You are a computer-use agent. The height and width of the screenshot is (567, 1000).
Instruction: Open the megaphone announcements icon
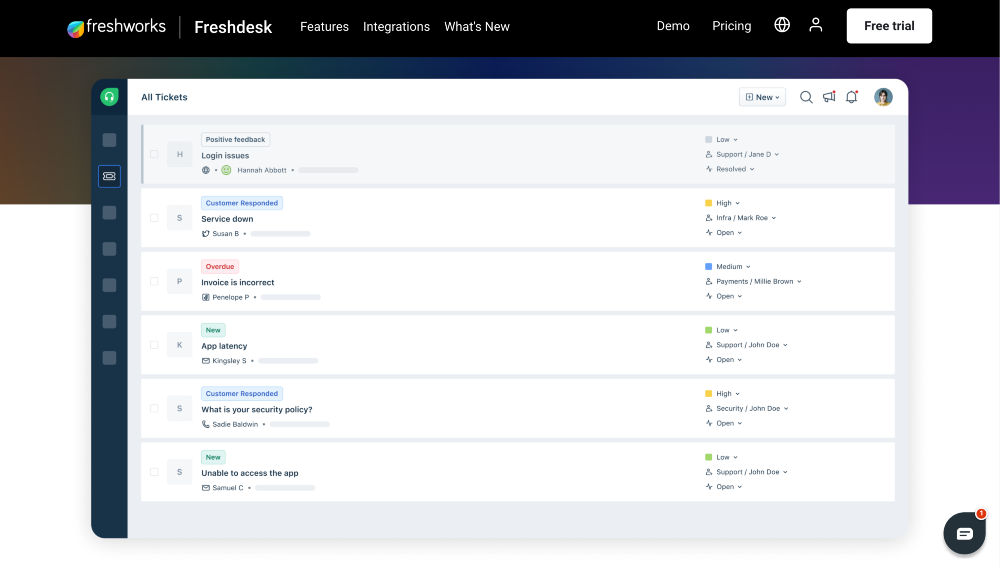click(829, 97)
